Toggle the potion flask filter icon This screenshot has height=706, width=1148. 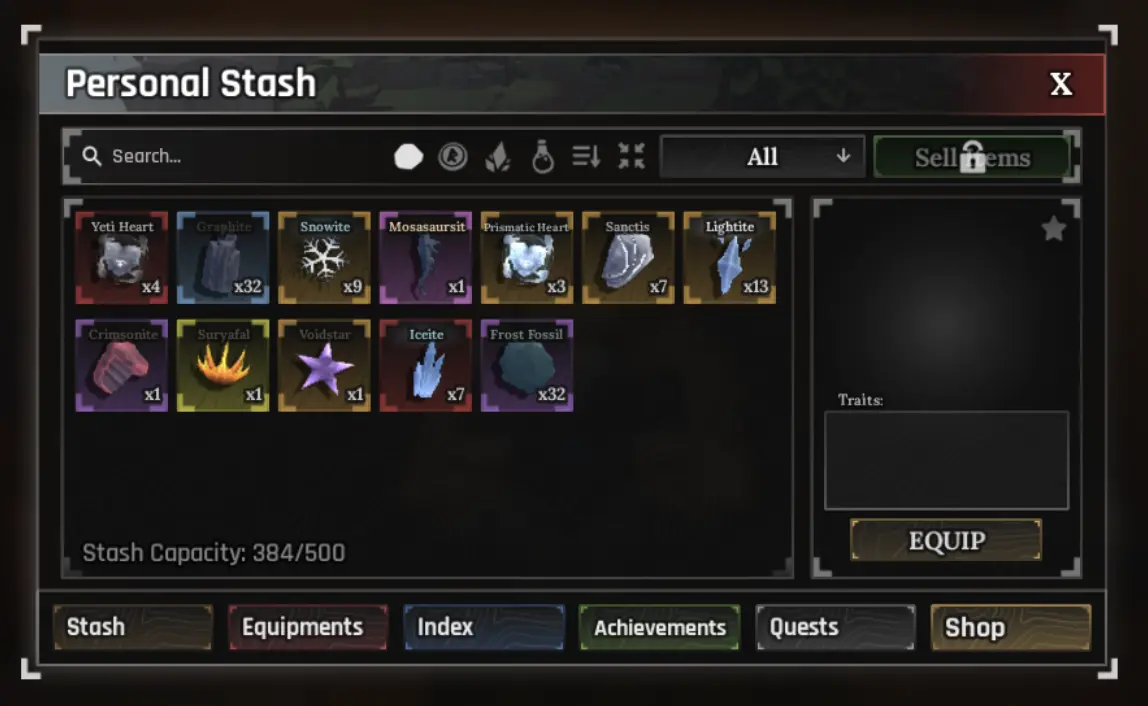pyautogui.click(x=543, y=156)
